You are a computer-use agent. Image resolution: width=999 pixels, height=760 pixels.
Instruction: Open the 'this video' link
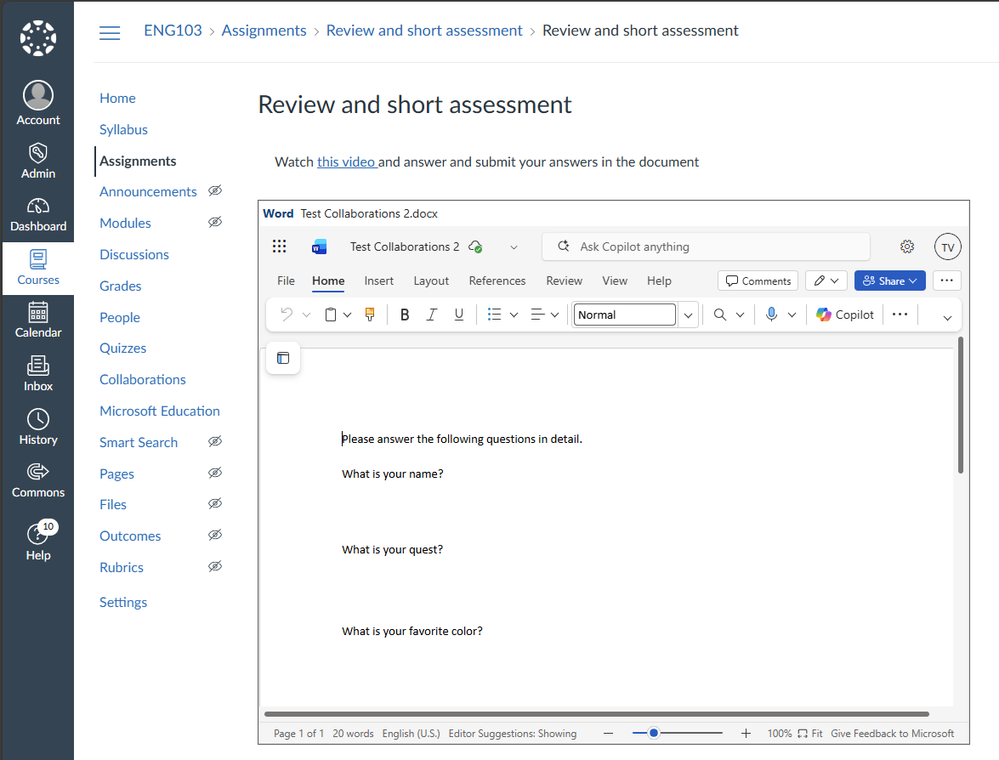pyautogui.click(x=346, y=162)
